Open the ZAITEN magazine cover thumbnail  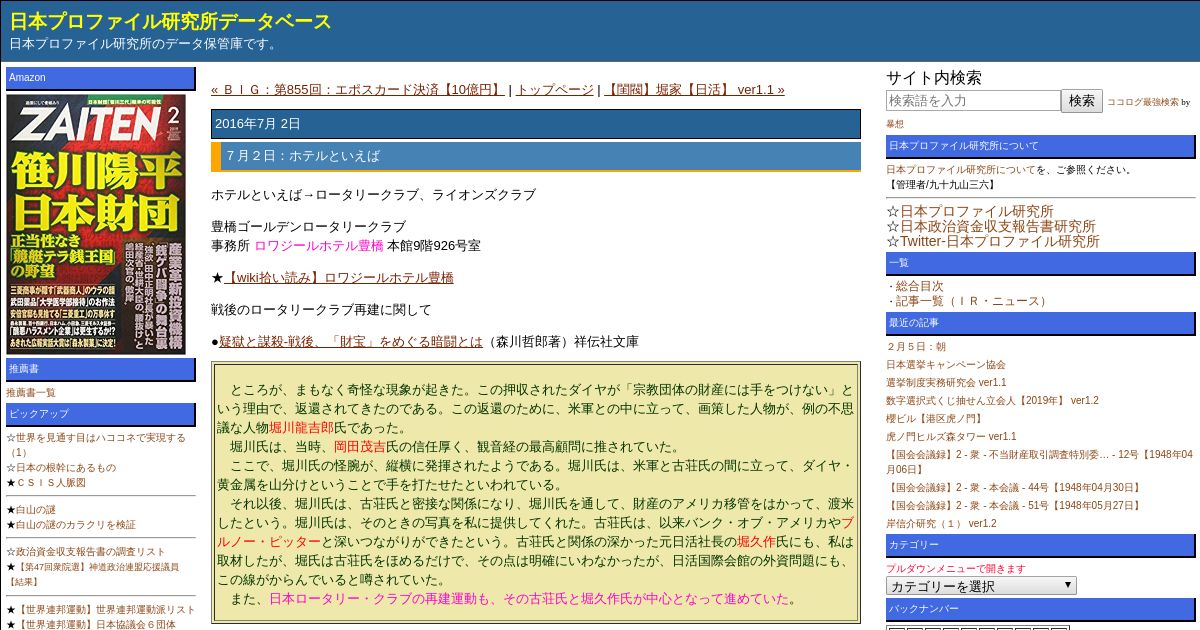[96, 224]
